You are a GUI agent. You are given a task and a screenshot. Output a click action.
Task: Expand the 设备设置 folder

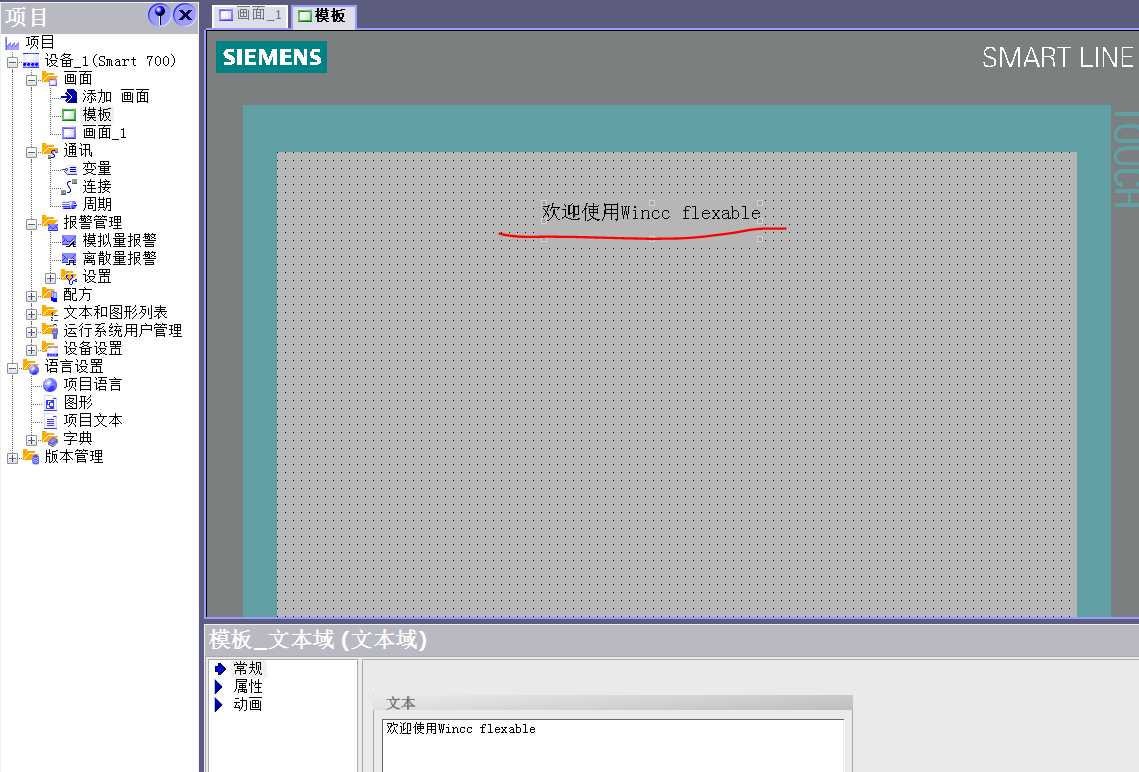coord(31,350)
